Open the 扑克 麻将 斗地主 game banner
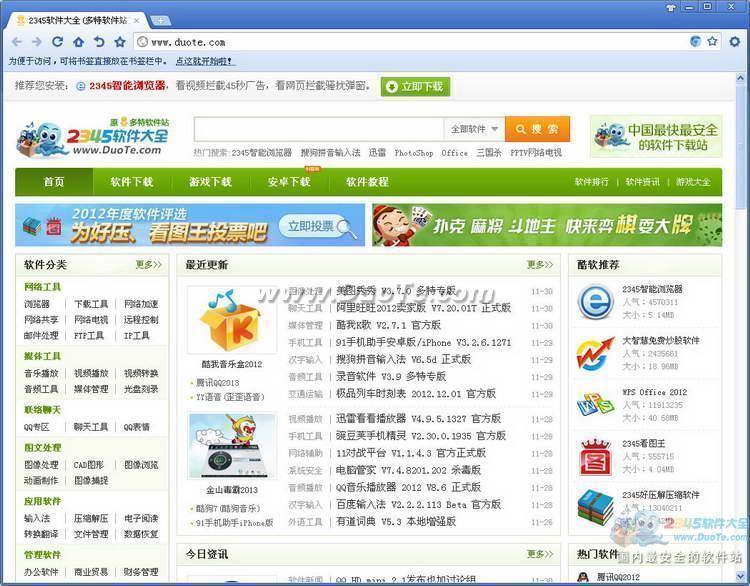The height and width of the screenshot is (586, 750). pos(547,225)
